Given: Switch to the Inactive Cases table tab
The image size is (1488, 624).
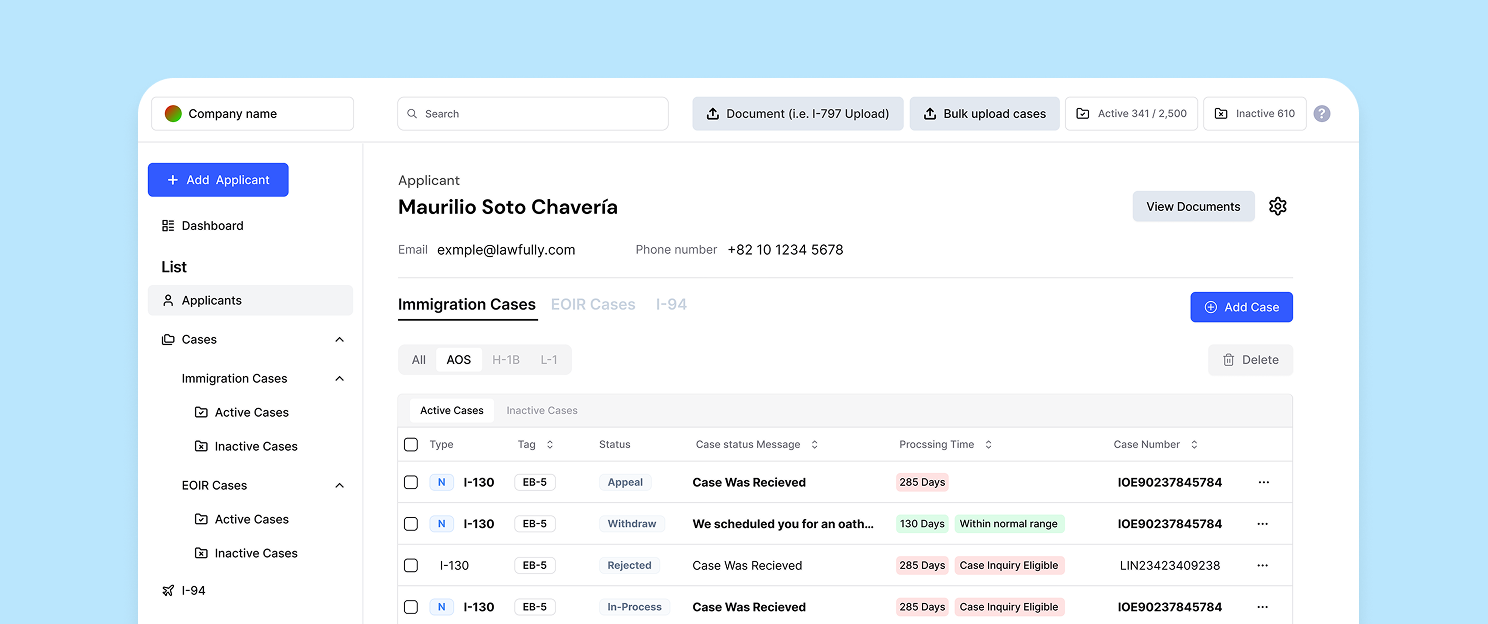Looking at the screenshot, I should coord(541,411).
